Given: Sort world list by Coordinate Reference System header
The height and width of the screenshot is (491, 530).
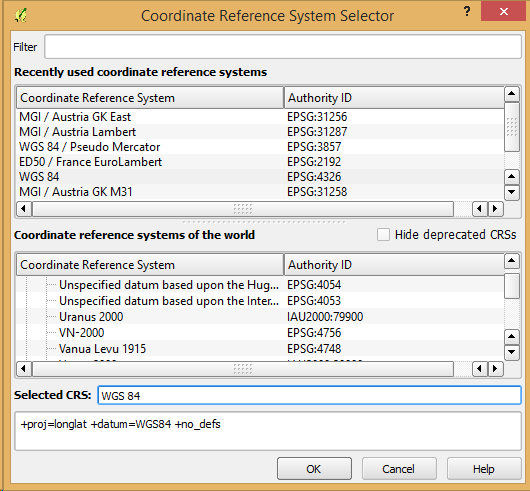Looking at the screenshot, I should tap(150, 265).
